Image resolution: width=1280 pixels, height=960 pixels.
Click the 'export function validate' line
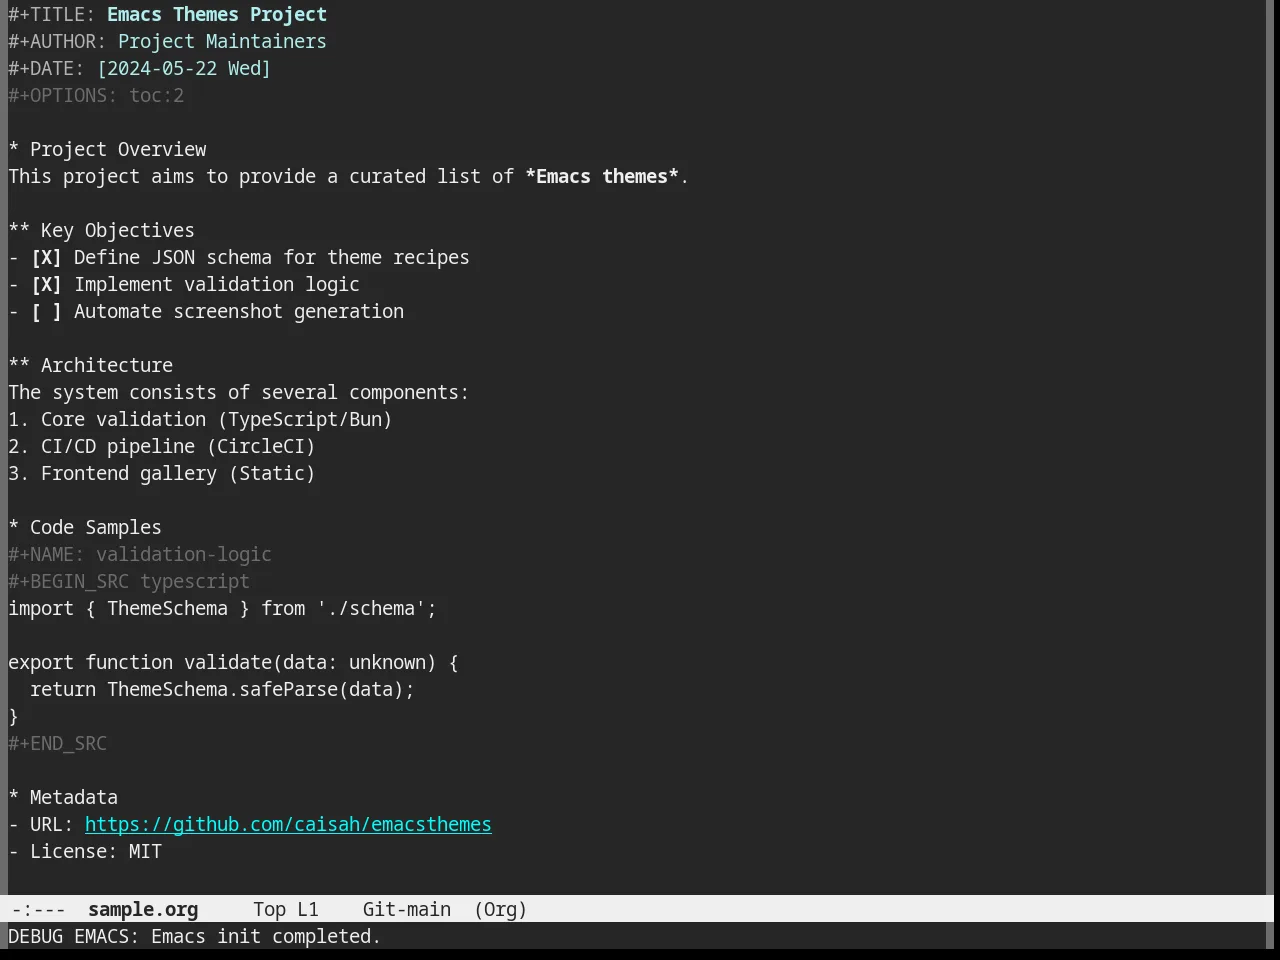[233, 663]
